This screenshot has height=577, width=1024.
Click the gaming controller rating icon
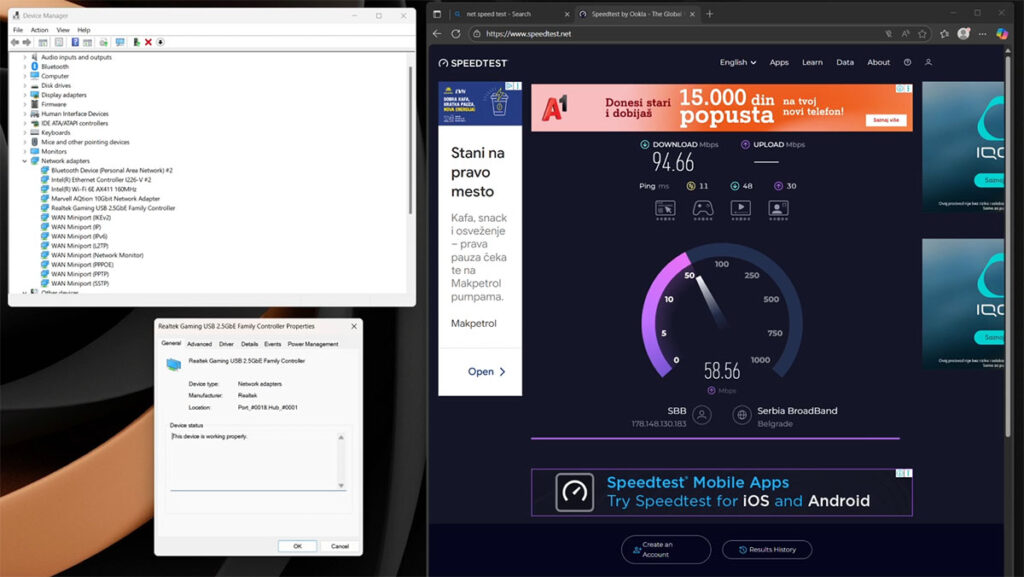(703, 210)
